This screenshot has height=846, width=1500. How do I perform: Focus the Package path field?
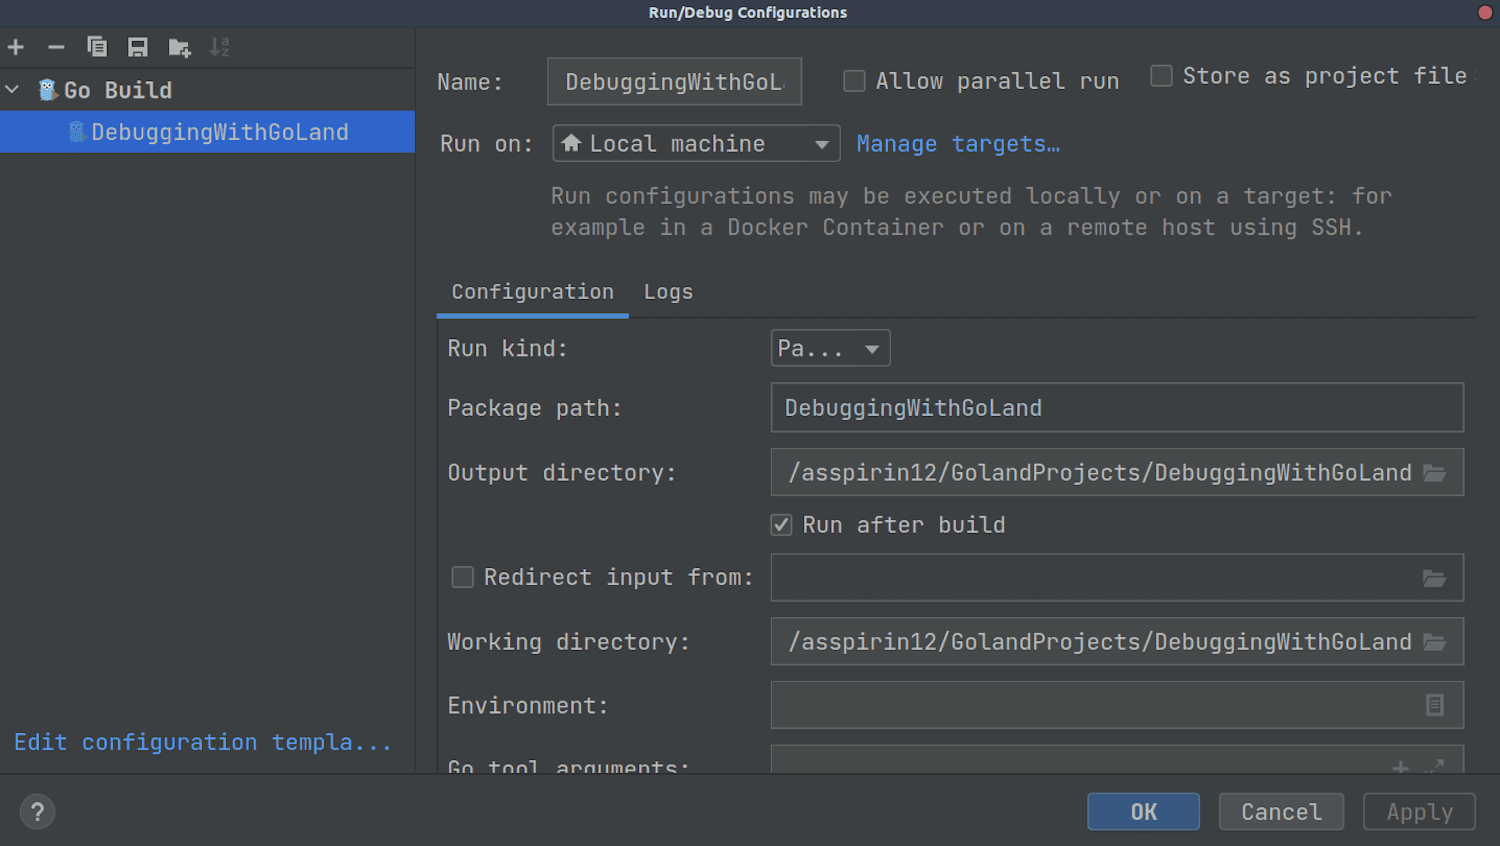tap(1117, 408)
